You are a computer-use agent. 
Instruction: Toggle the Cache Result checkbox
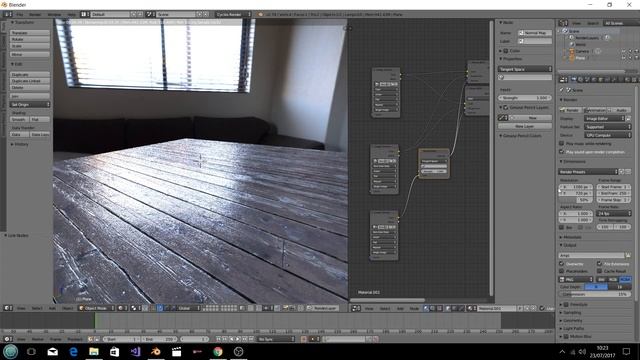(599, 271)
